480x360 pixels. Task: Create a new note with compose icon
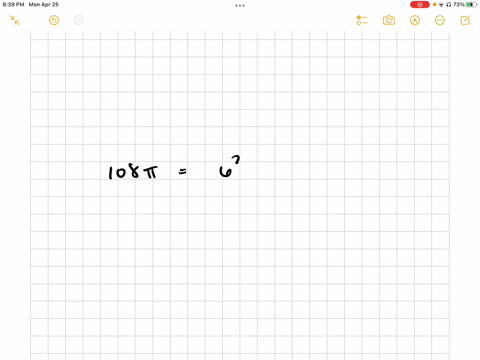[x=465, y=20]
